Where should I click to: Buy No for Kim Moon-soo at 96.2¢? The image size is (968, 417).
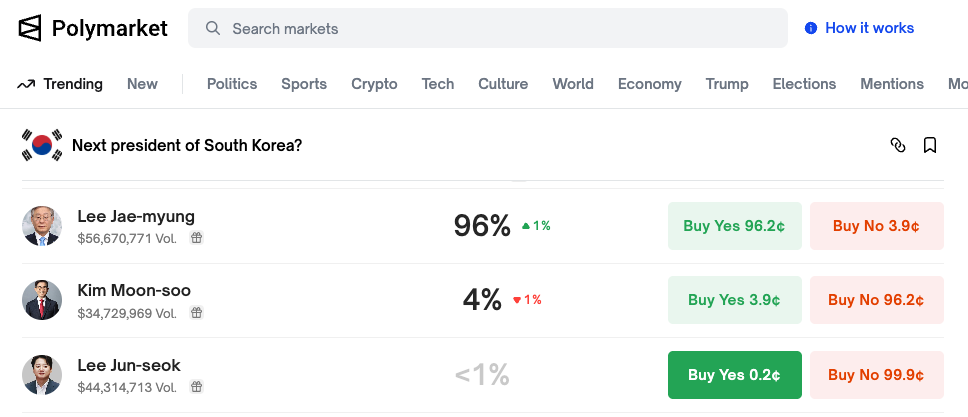pos(876,300)
